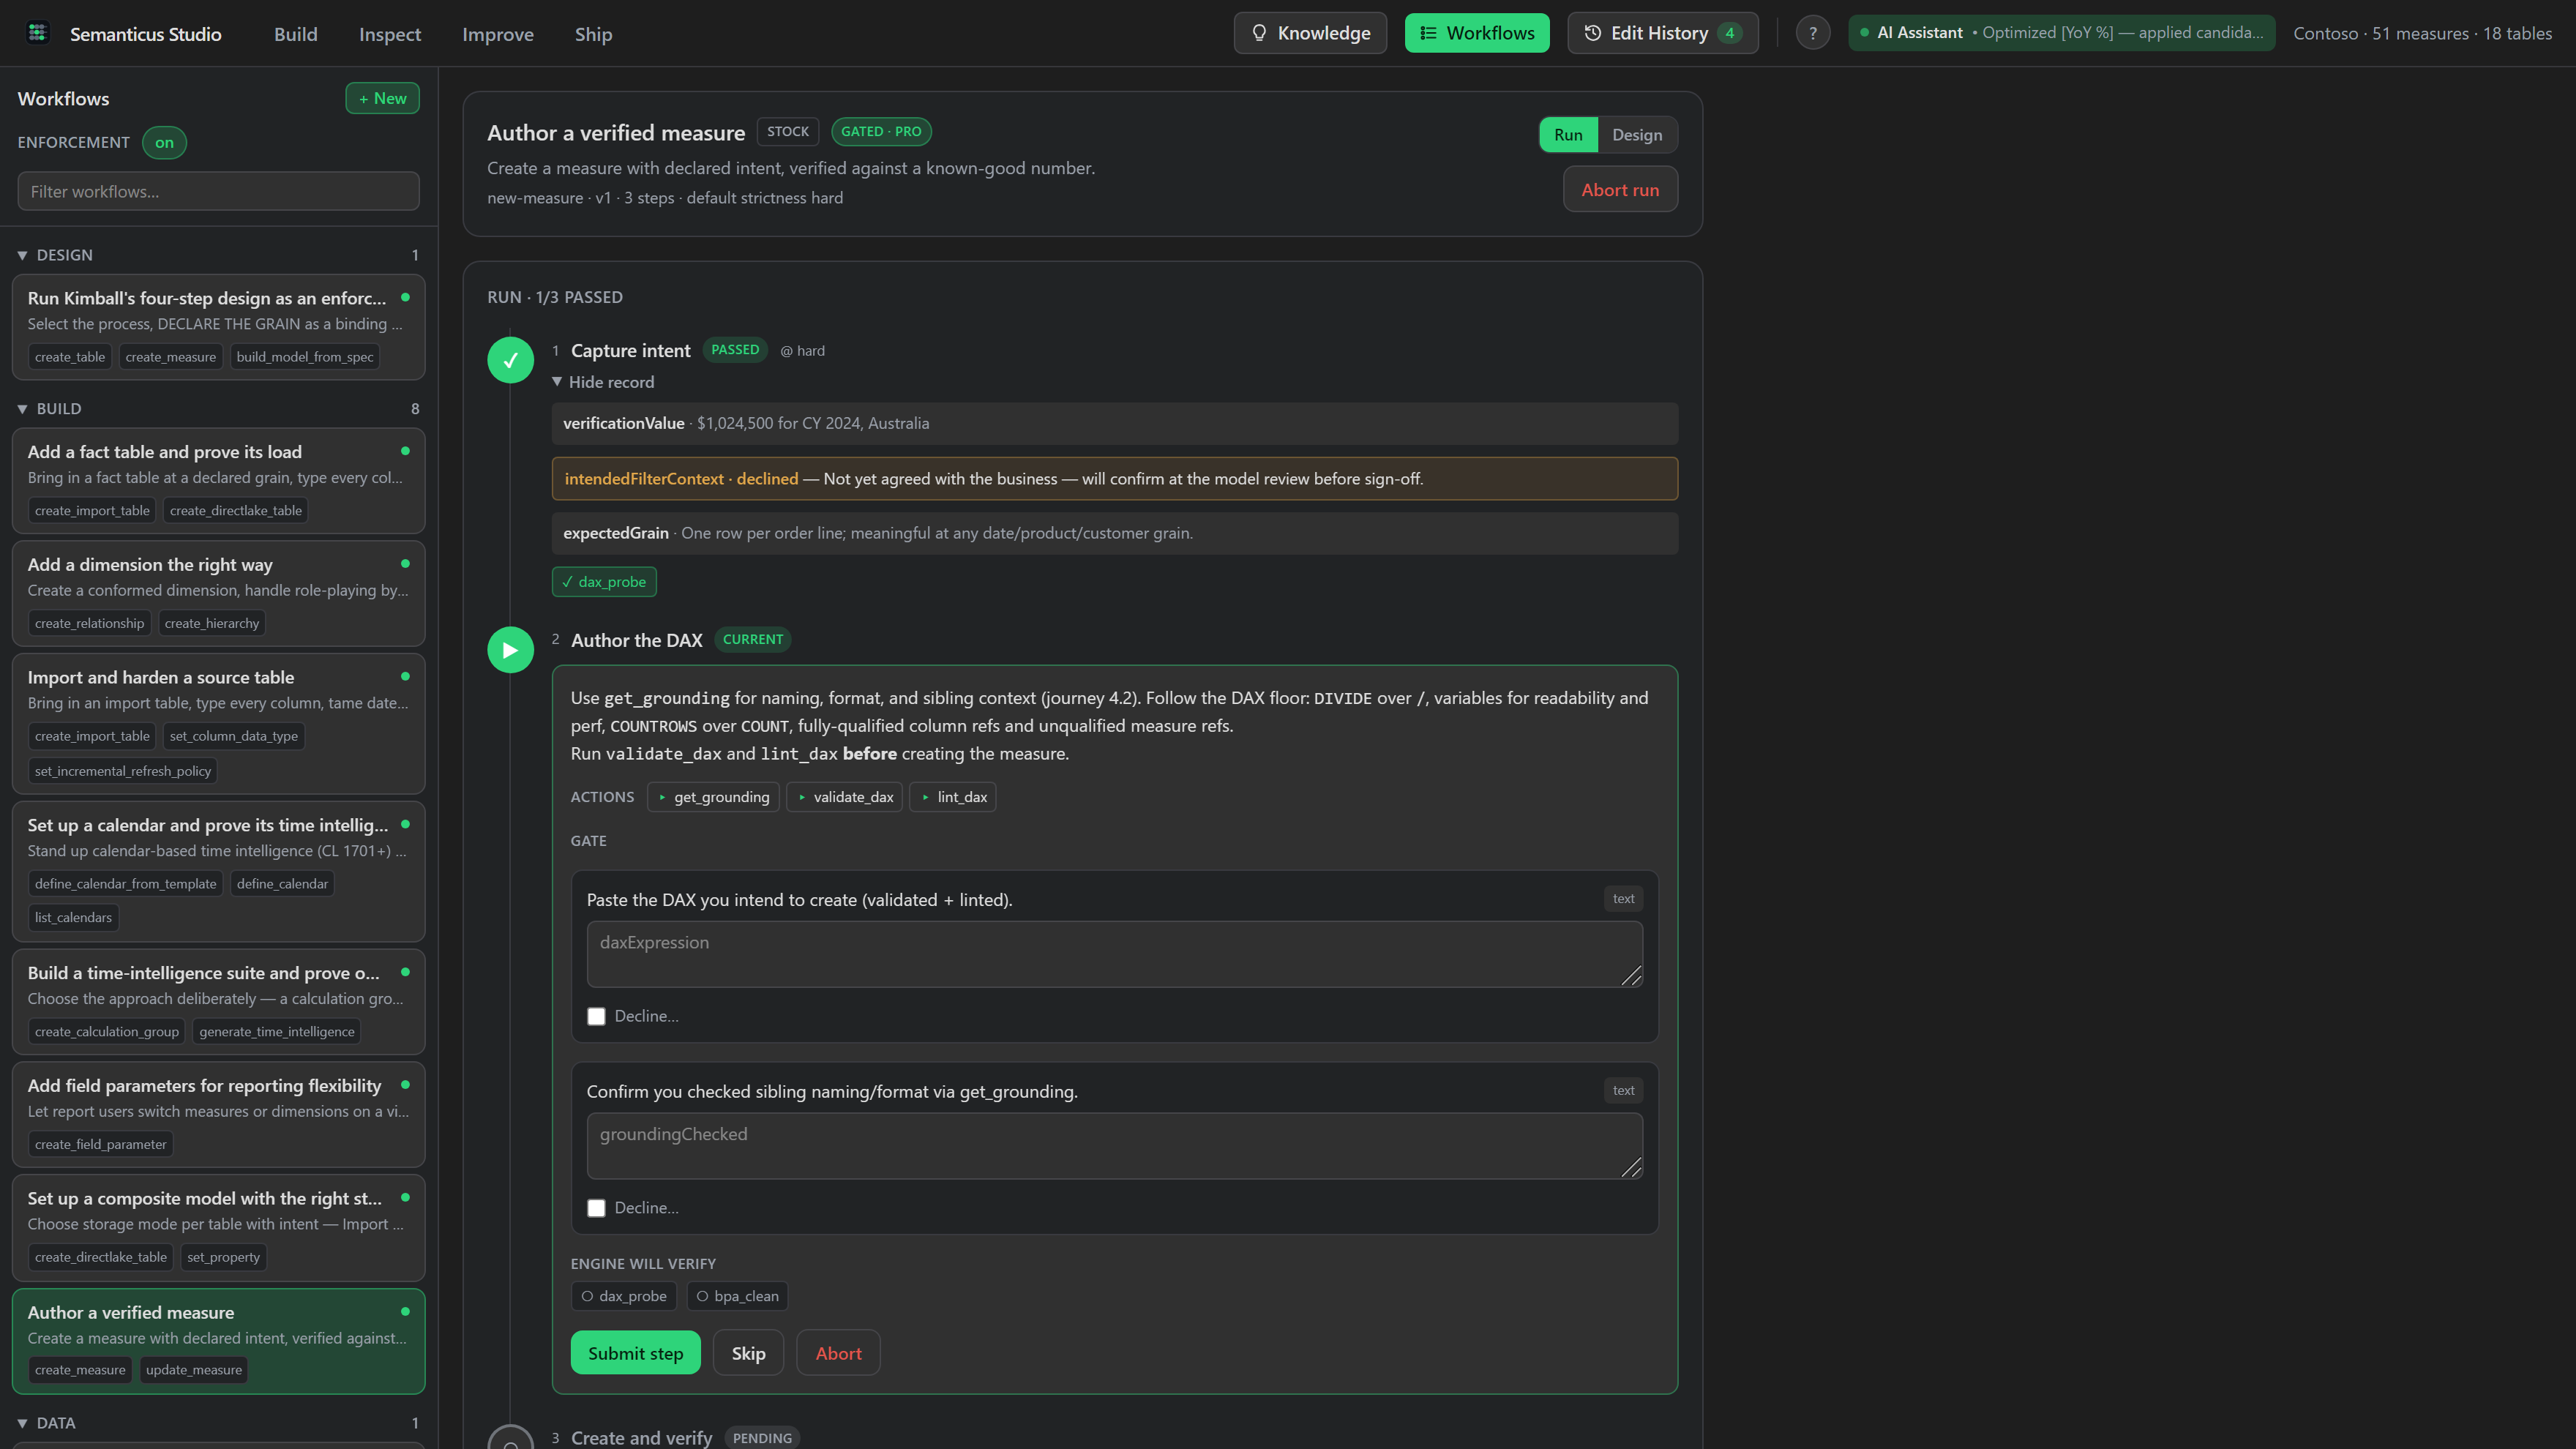Open the Inspect menu

coord(390,34)
